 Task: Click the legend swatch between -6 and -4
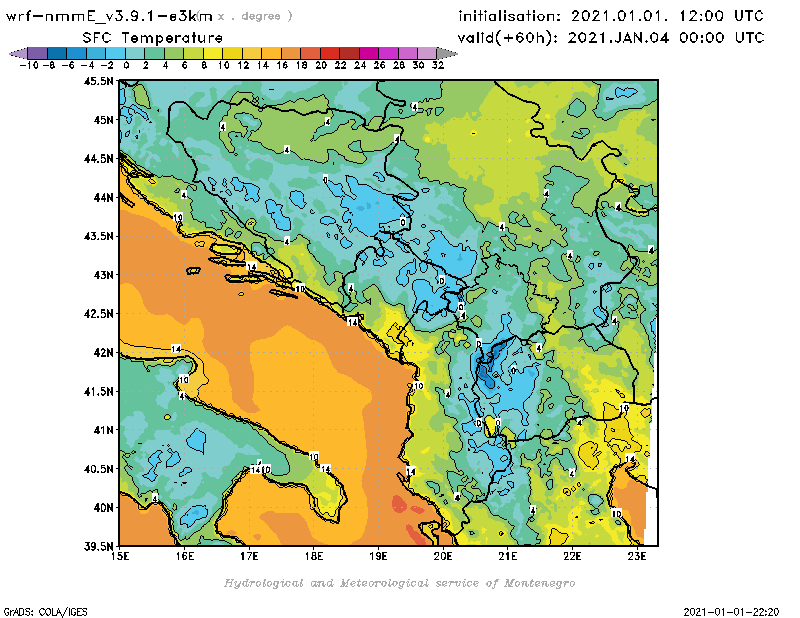click(x=77, y=53)
